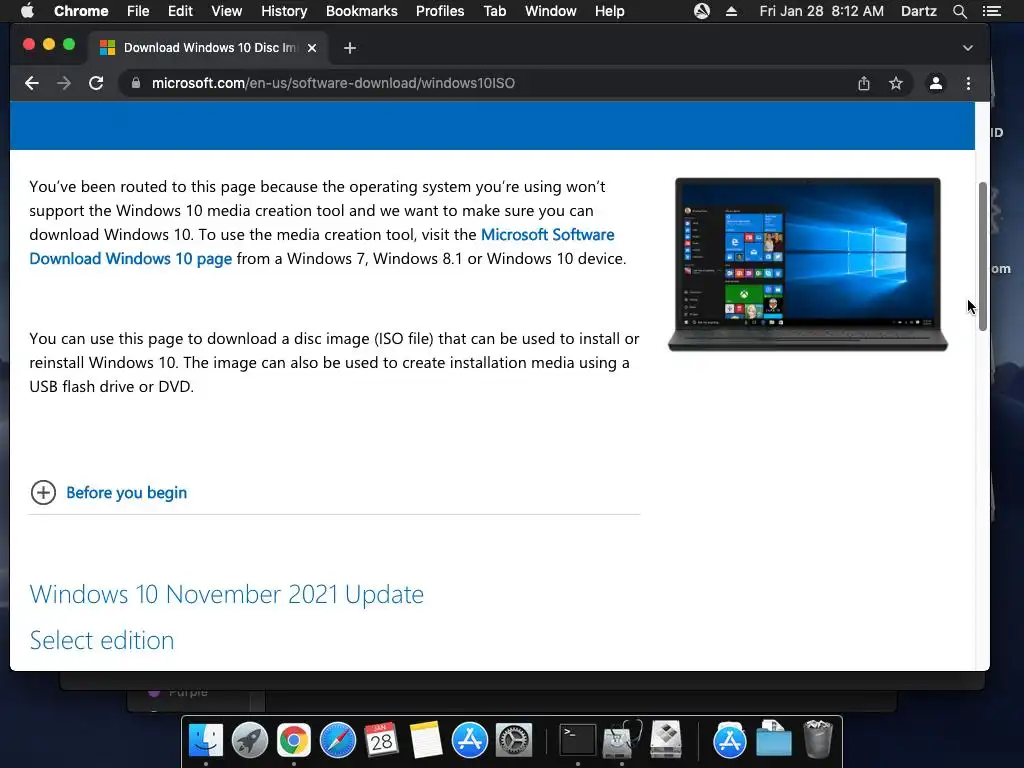Open the Trash in the Dock
The width and height of the screenshot is (1024, 768).
pos(818,741)
